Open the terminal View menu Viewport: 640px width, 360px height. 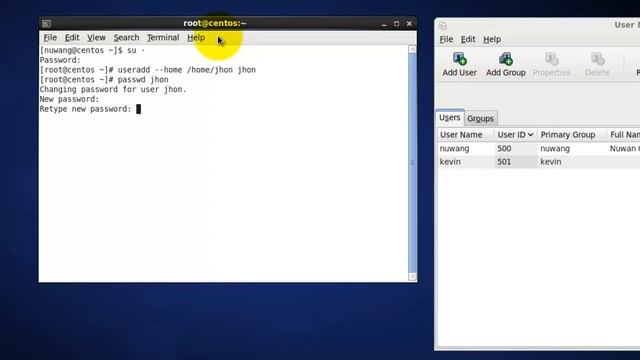point(96,38)
